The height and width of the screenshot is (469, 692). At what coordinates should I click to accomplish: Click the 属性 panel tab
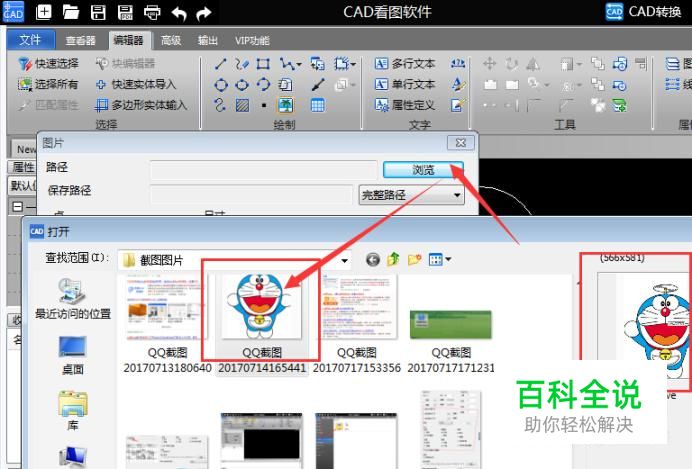(x=23, y=167)
